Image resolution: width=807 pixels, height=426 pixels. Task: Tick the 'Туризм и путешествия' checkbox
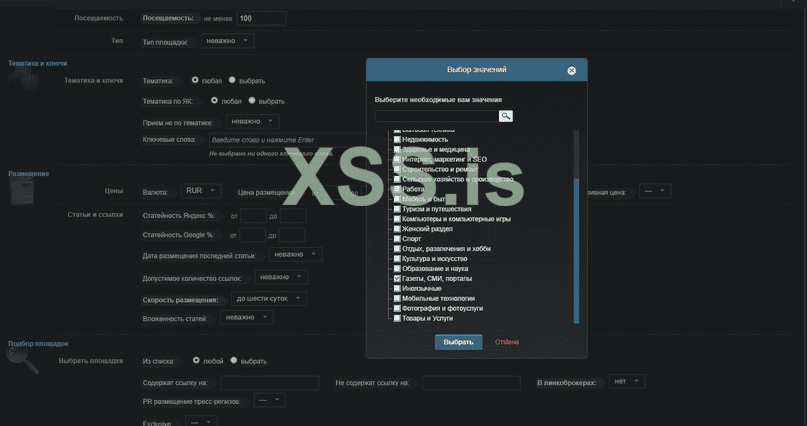coord(397,209)
